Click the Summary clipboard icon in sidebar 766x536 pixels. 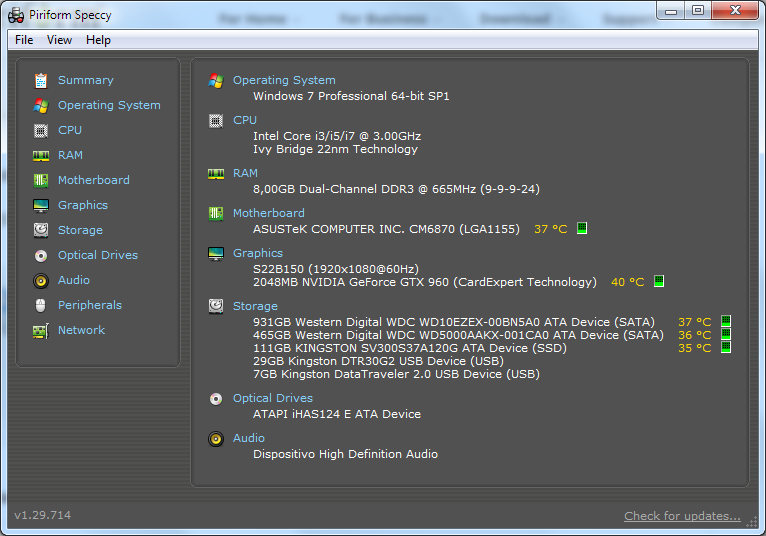point(41,81)
